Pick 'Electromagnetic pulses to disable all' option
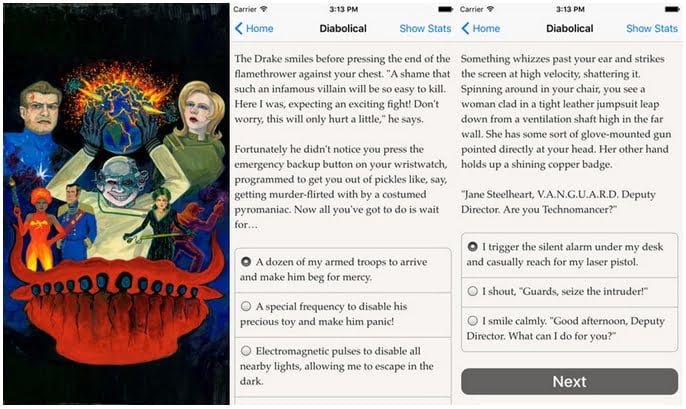 pos(343,366)
